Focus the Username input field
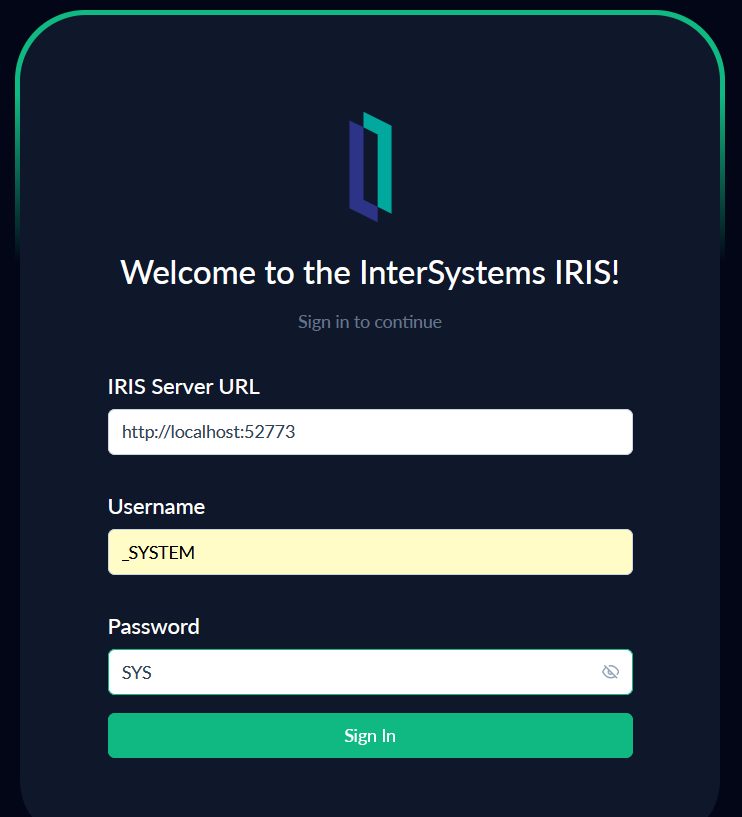 point(370,552)
